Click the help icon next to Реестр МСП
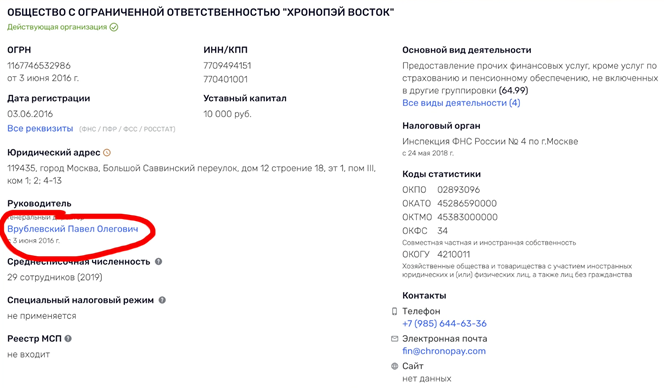This screenshot has width=664, height=388. click(x=68, y=339)
